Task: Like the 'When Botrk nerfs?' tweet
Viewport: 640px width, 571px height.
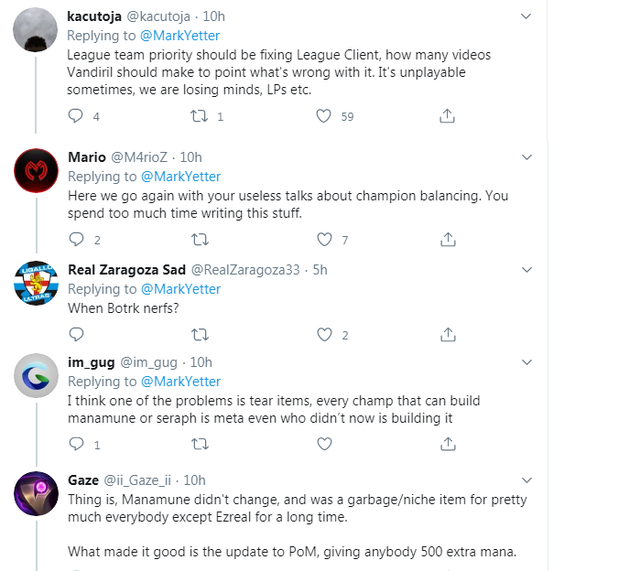Action: (323, 335)
